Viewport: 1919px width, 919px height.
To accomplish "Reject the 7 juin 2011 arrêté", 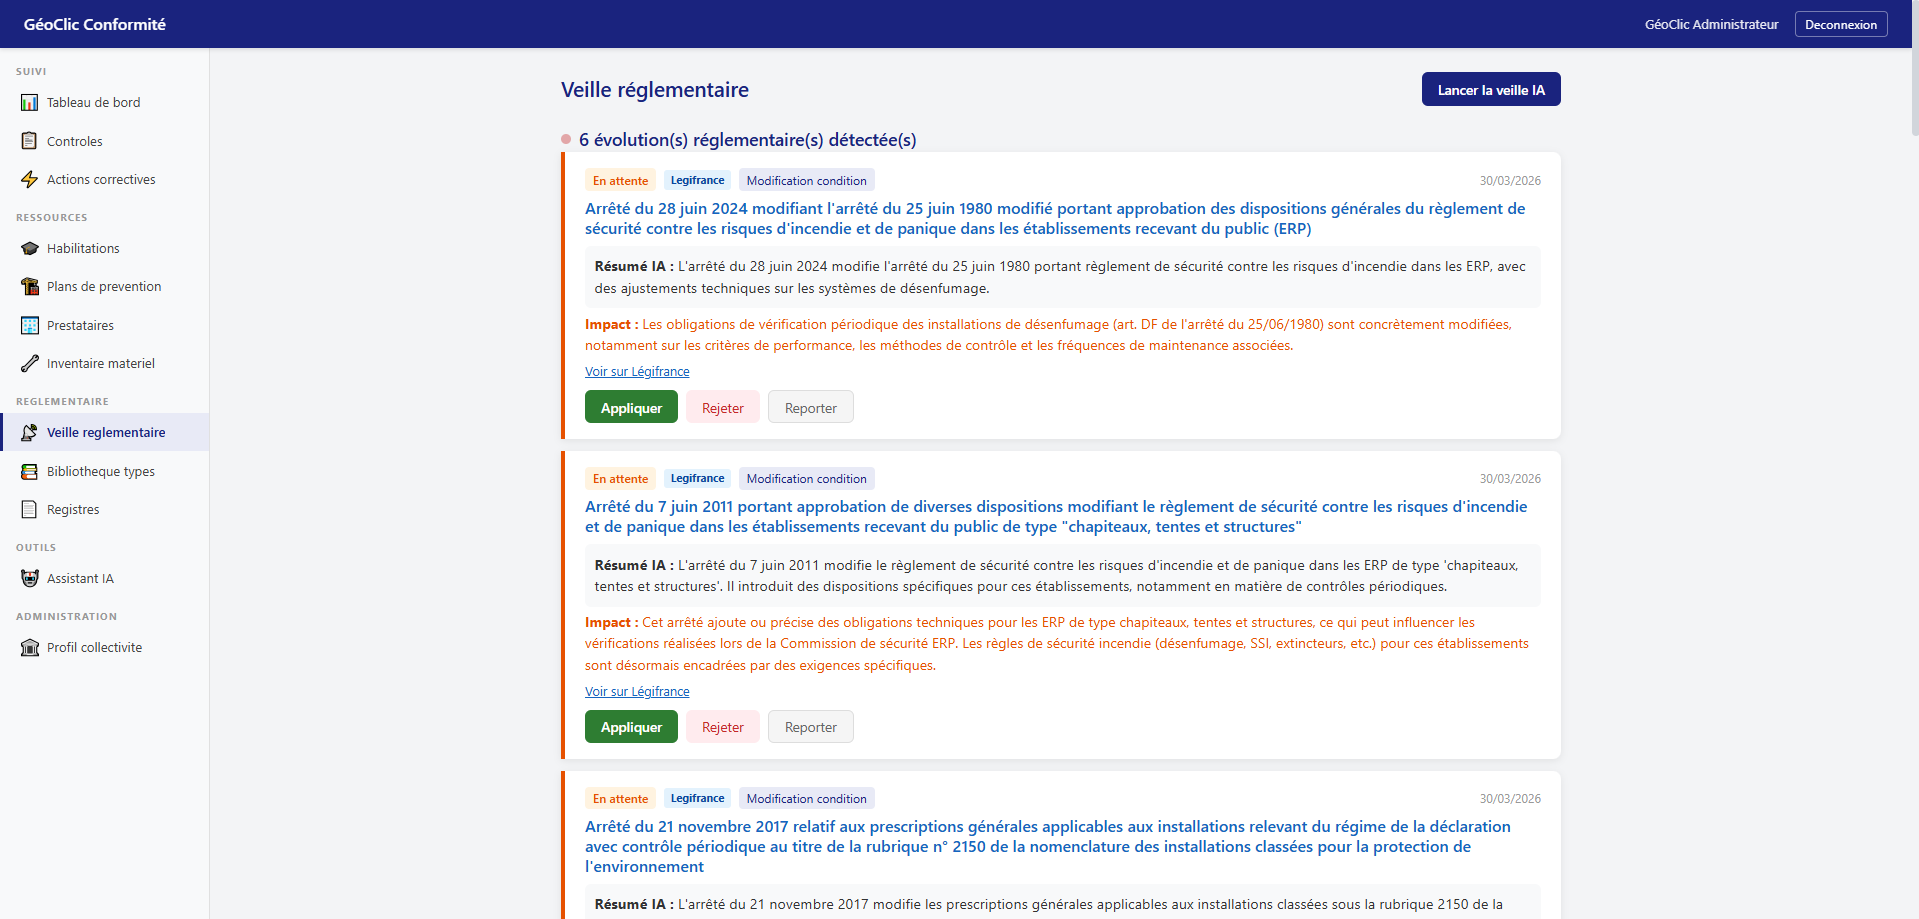I will [722, 727].
